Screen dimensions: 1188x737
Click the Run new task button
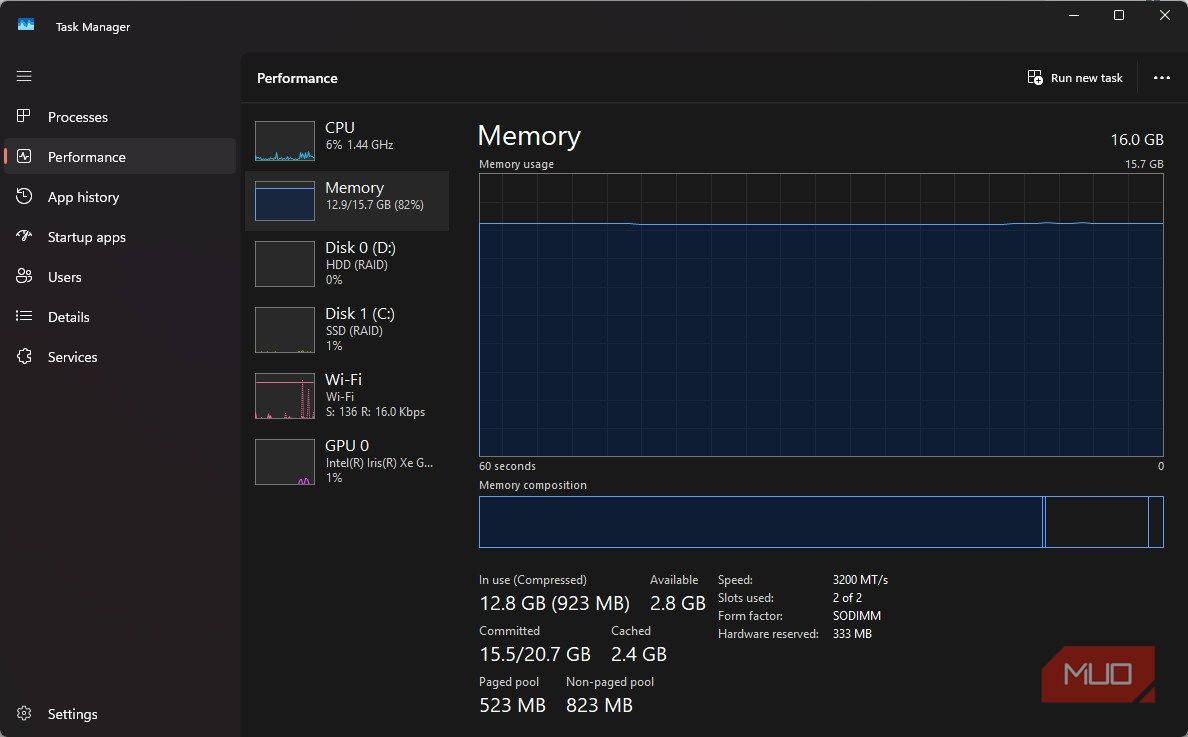[x=1075, y=77]
